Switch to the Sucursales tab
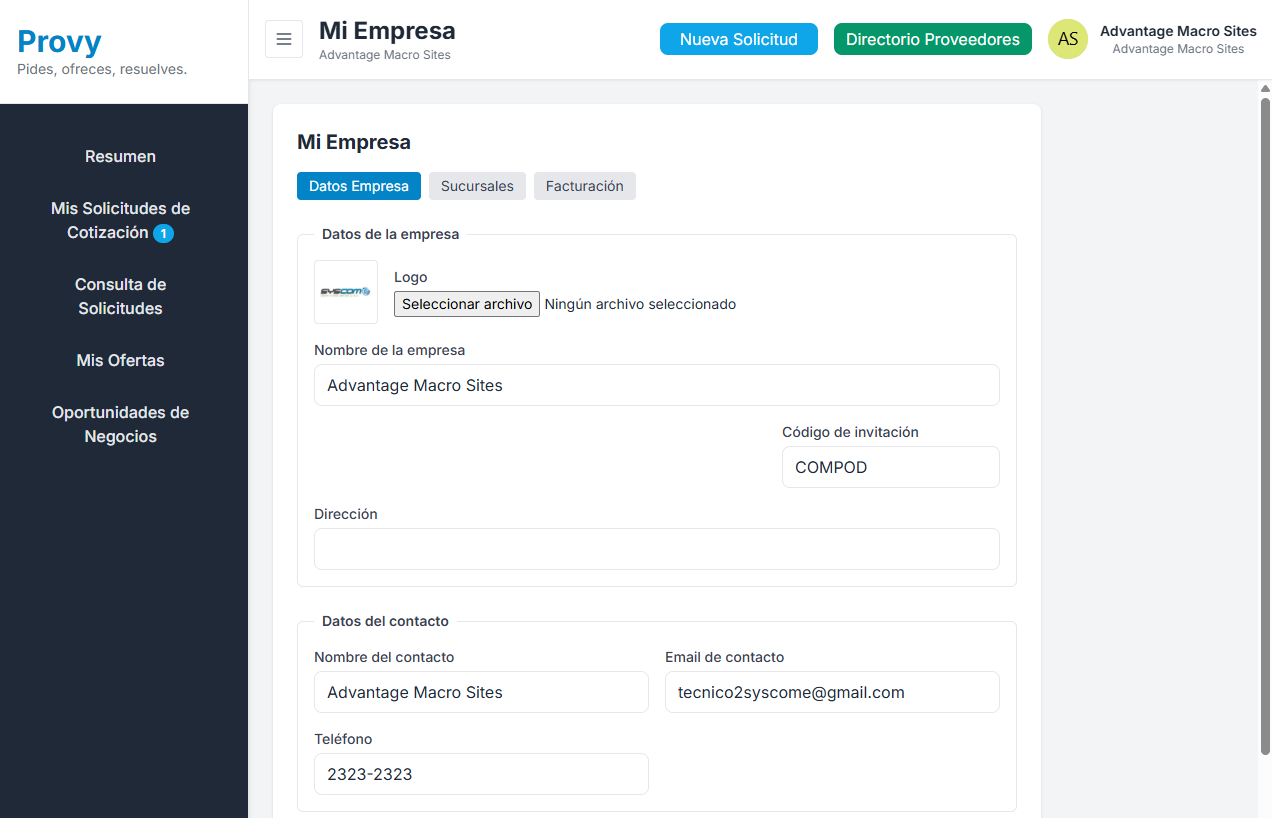 click(x=477, y=186)
